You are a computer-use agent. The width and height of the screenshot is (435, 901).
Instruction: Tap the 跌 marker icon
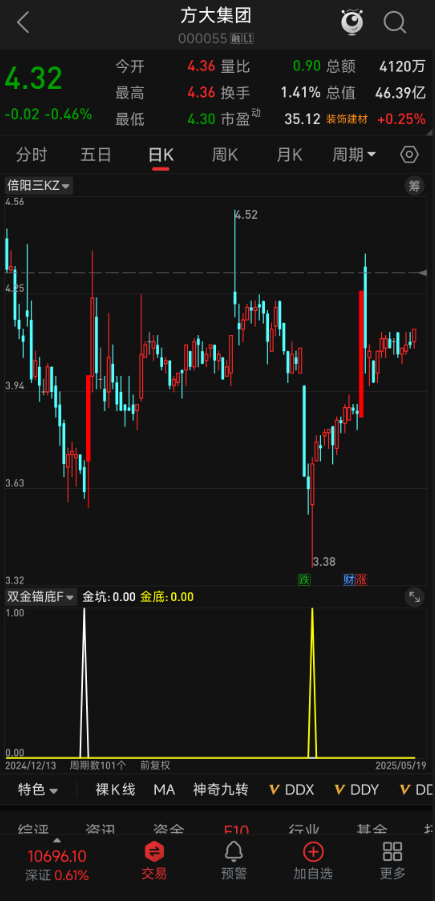[x=303, y=579]
